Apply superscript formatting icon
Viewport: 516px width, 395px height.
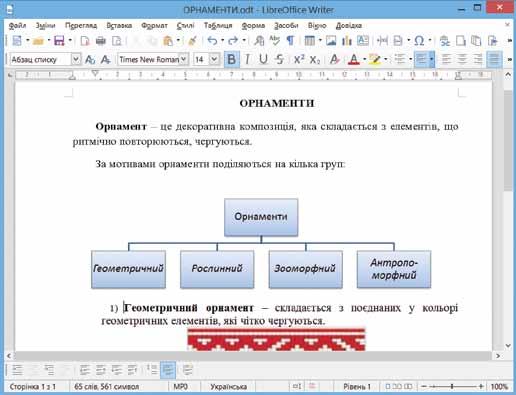[x=299, y=59]
